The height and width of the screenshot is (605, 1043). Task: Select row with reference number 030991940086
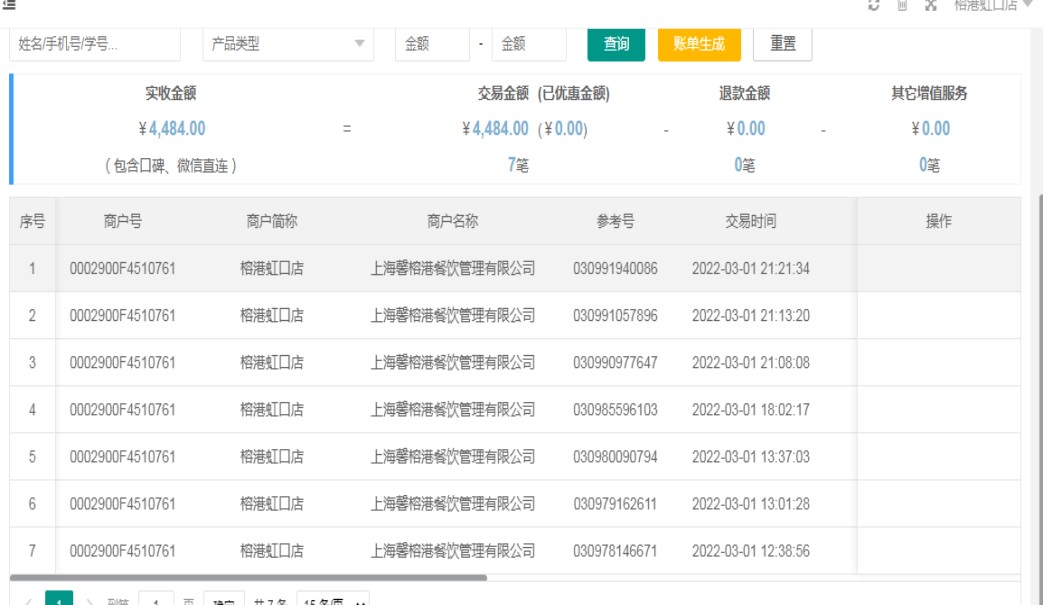(615, 268)
